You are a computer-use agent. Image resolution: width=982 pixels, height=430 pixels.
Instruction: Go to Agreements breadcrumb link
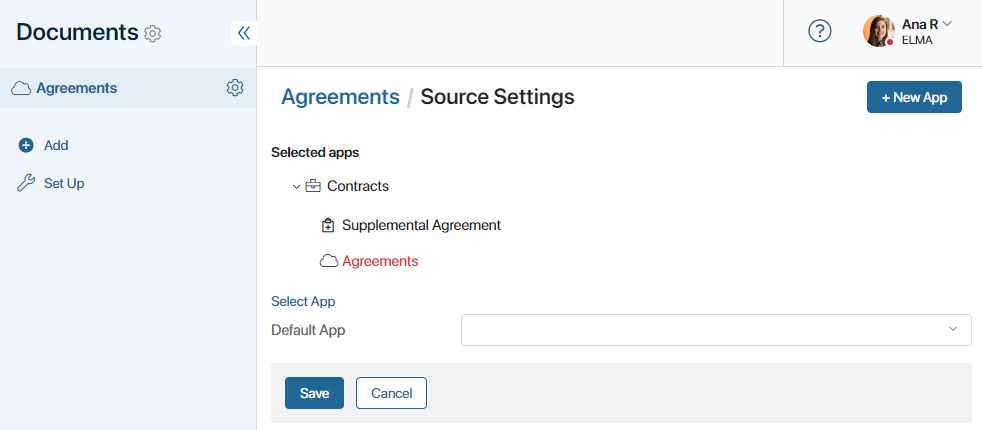[340, 97]
